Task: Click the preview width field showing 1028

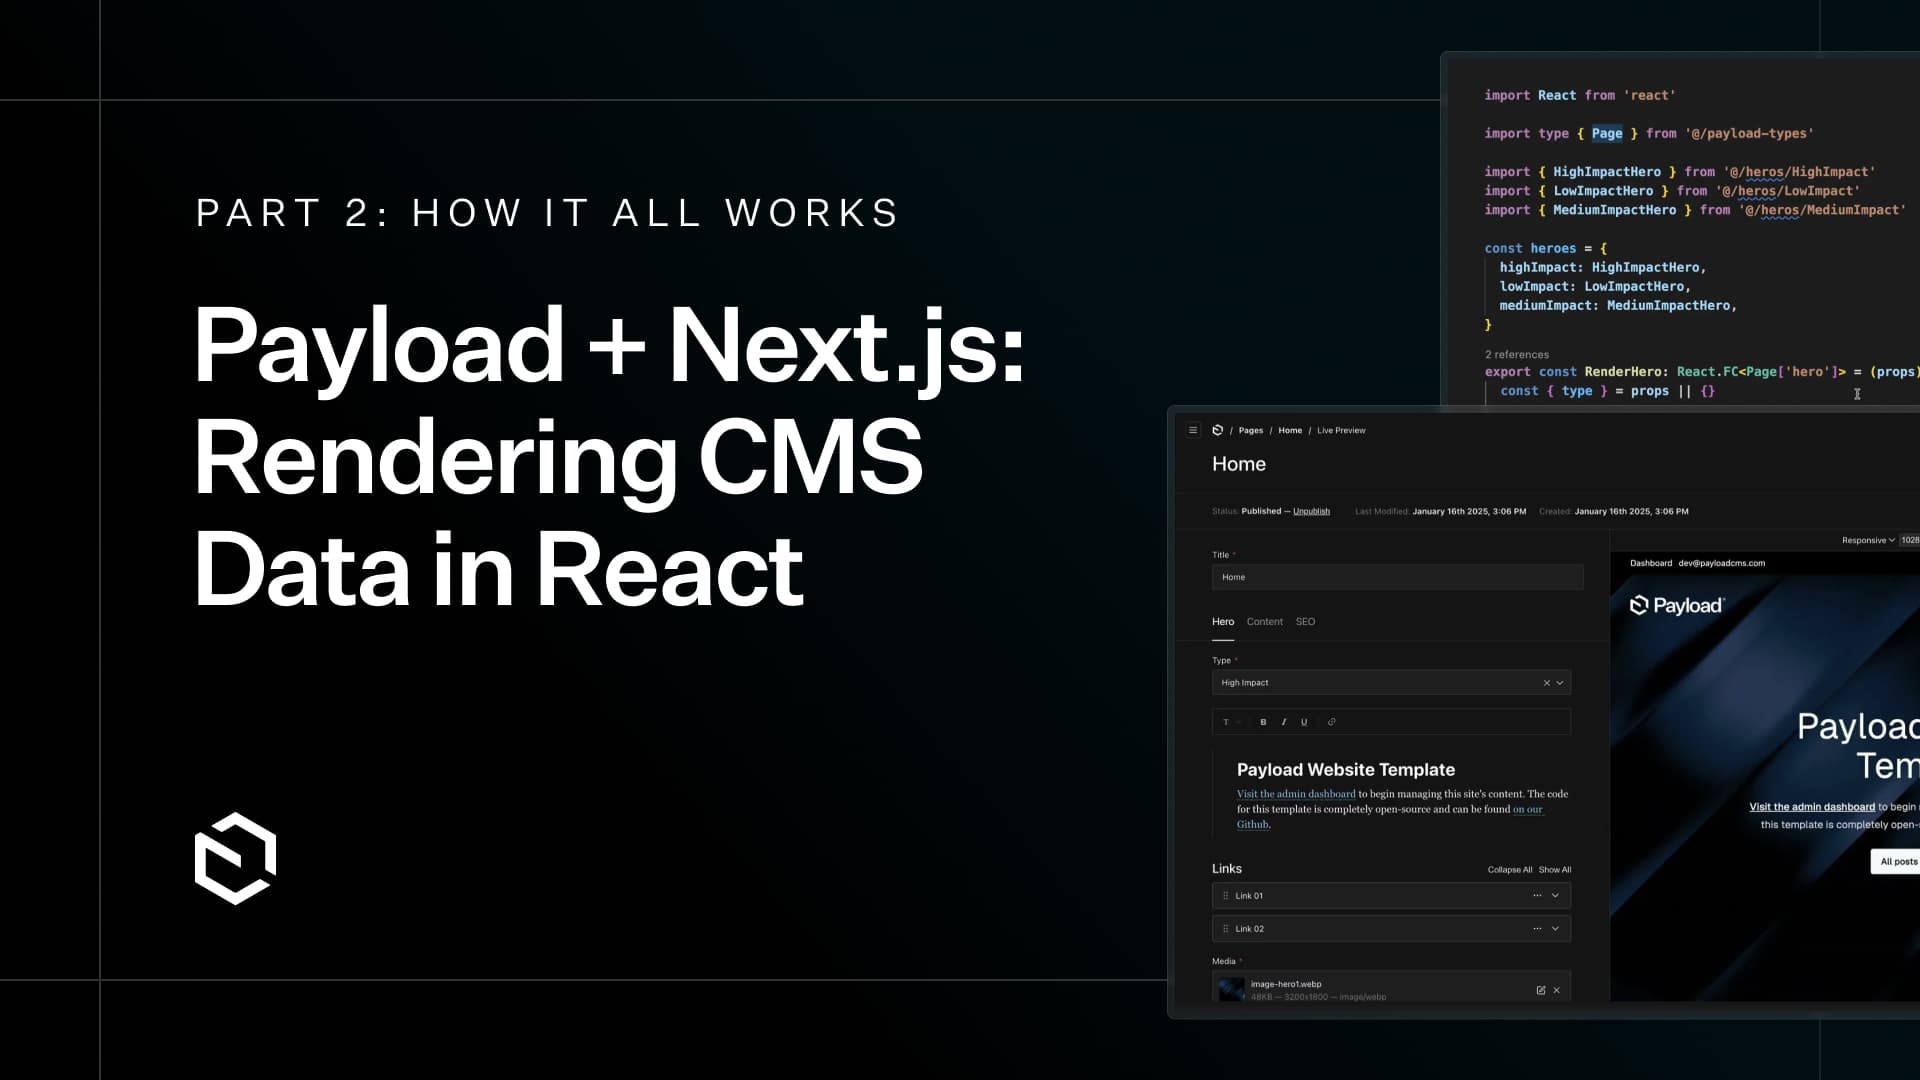Action: click(x=1909, y=540)
